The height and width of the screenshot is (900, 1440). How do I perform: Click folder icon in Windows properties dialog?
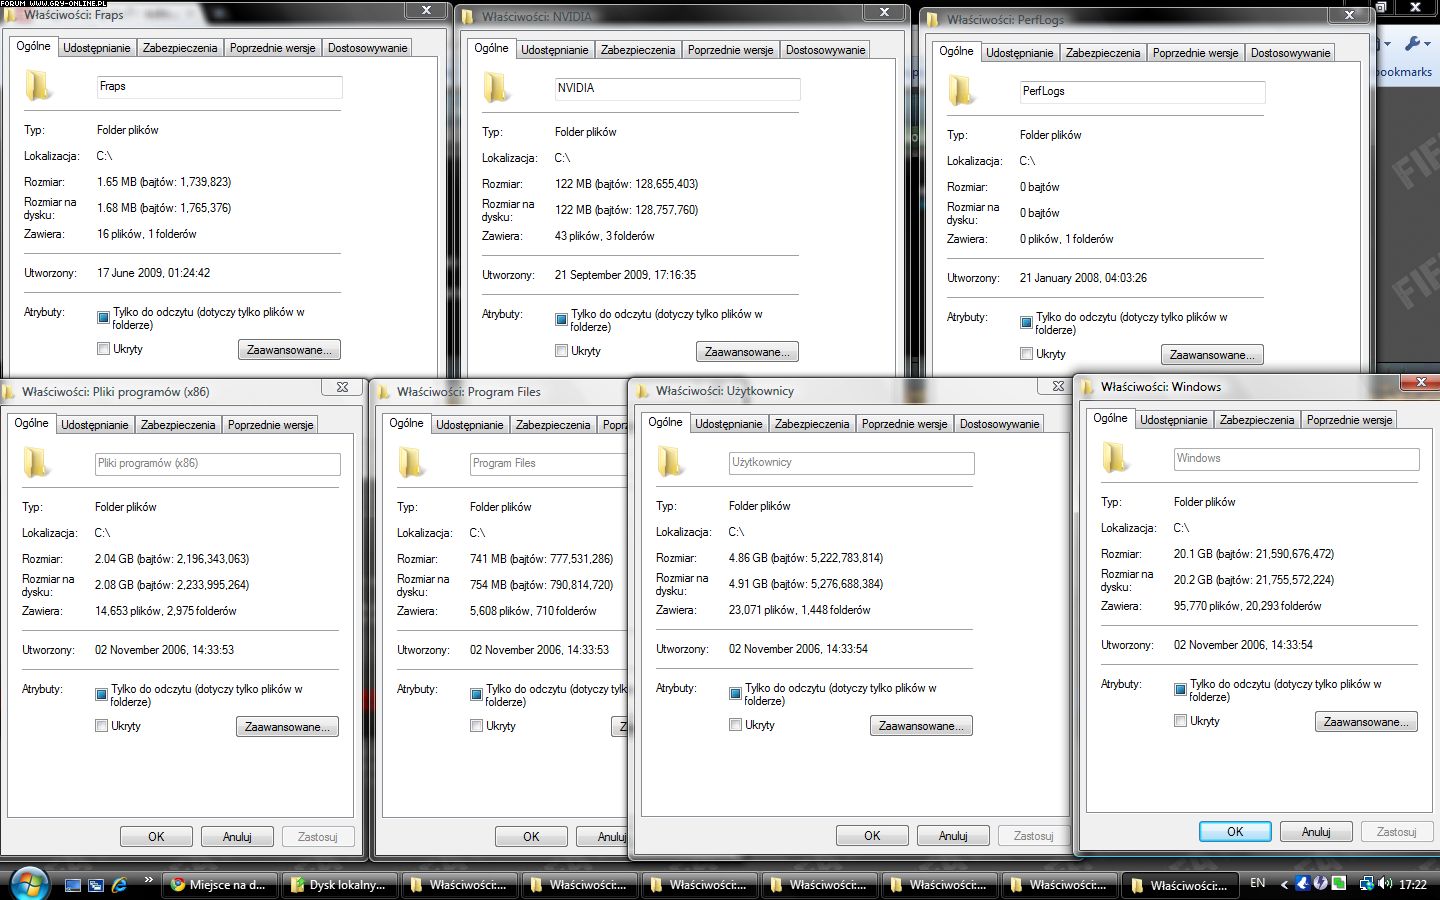pos(1116,458)
